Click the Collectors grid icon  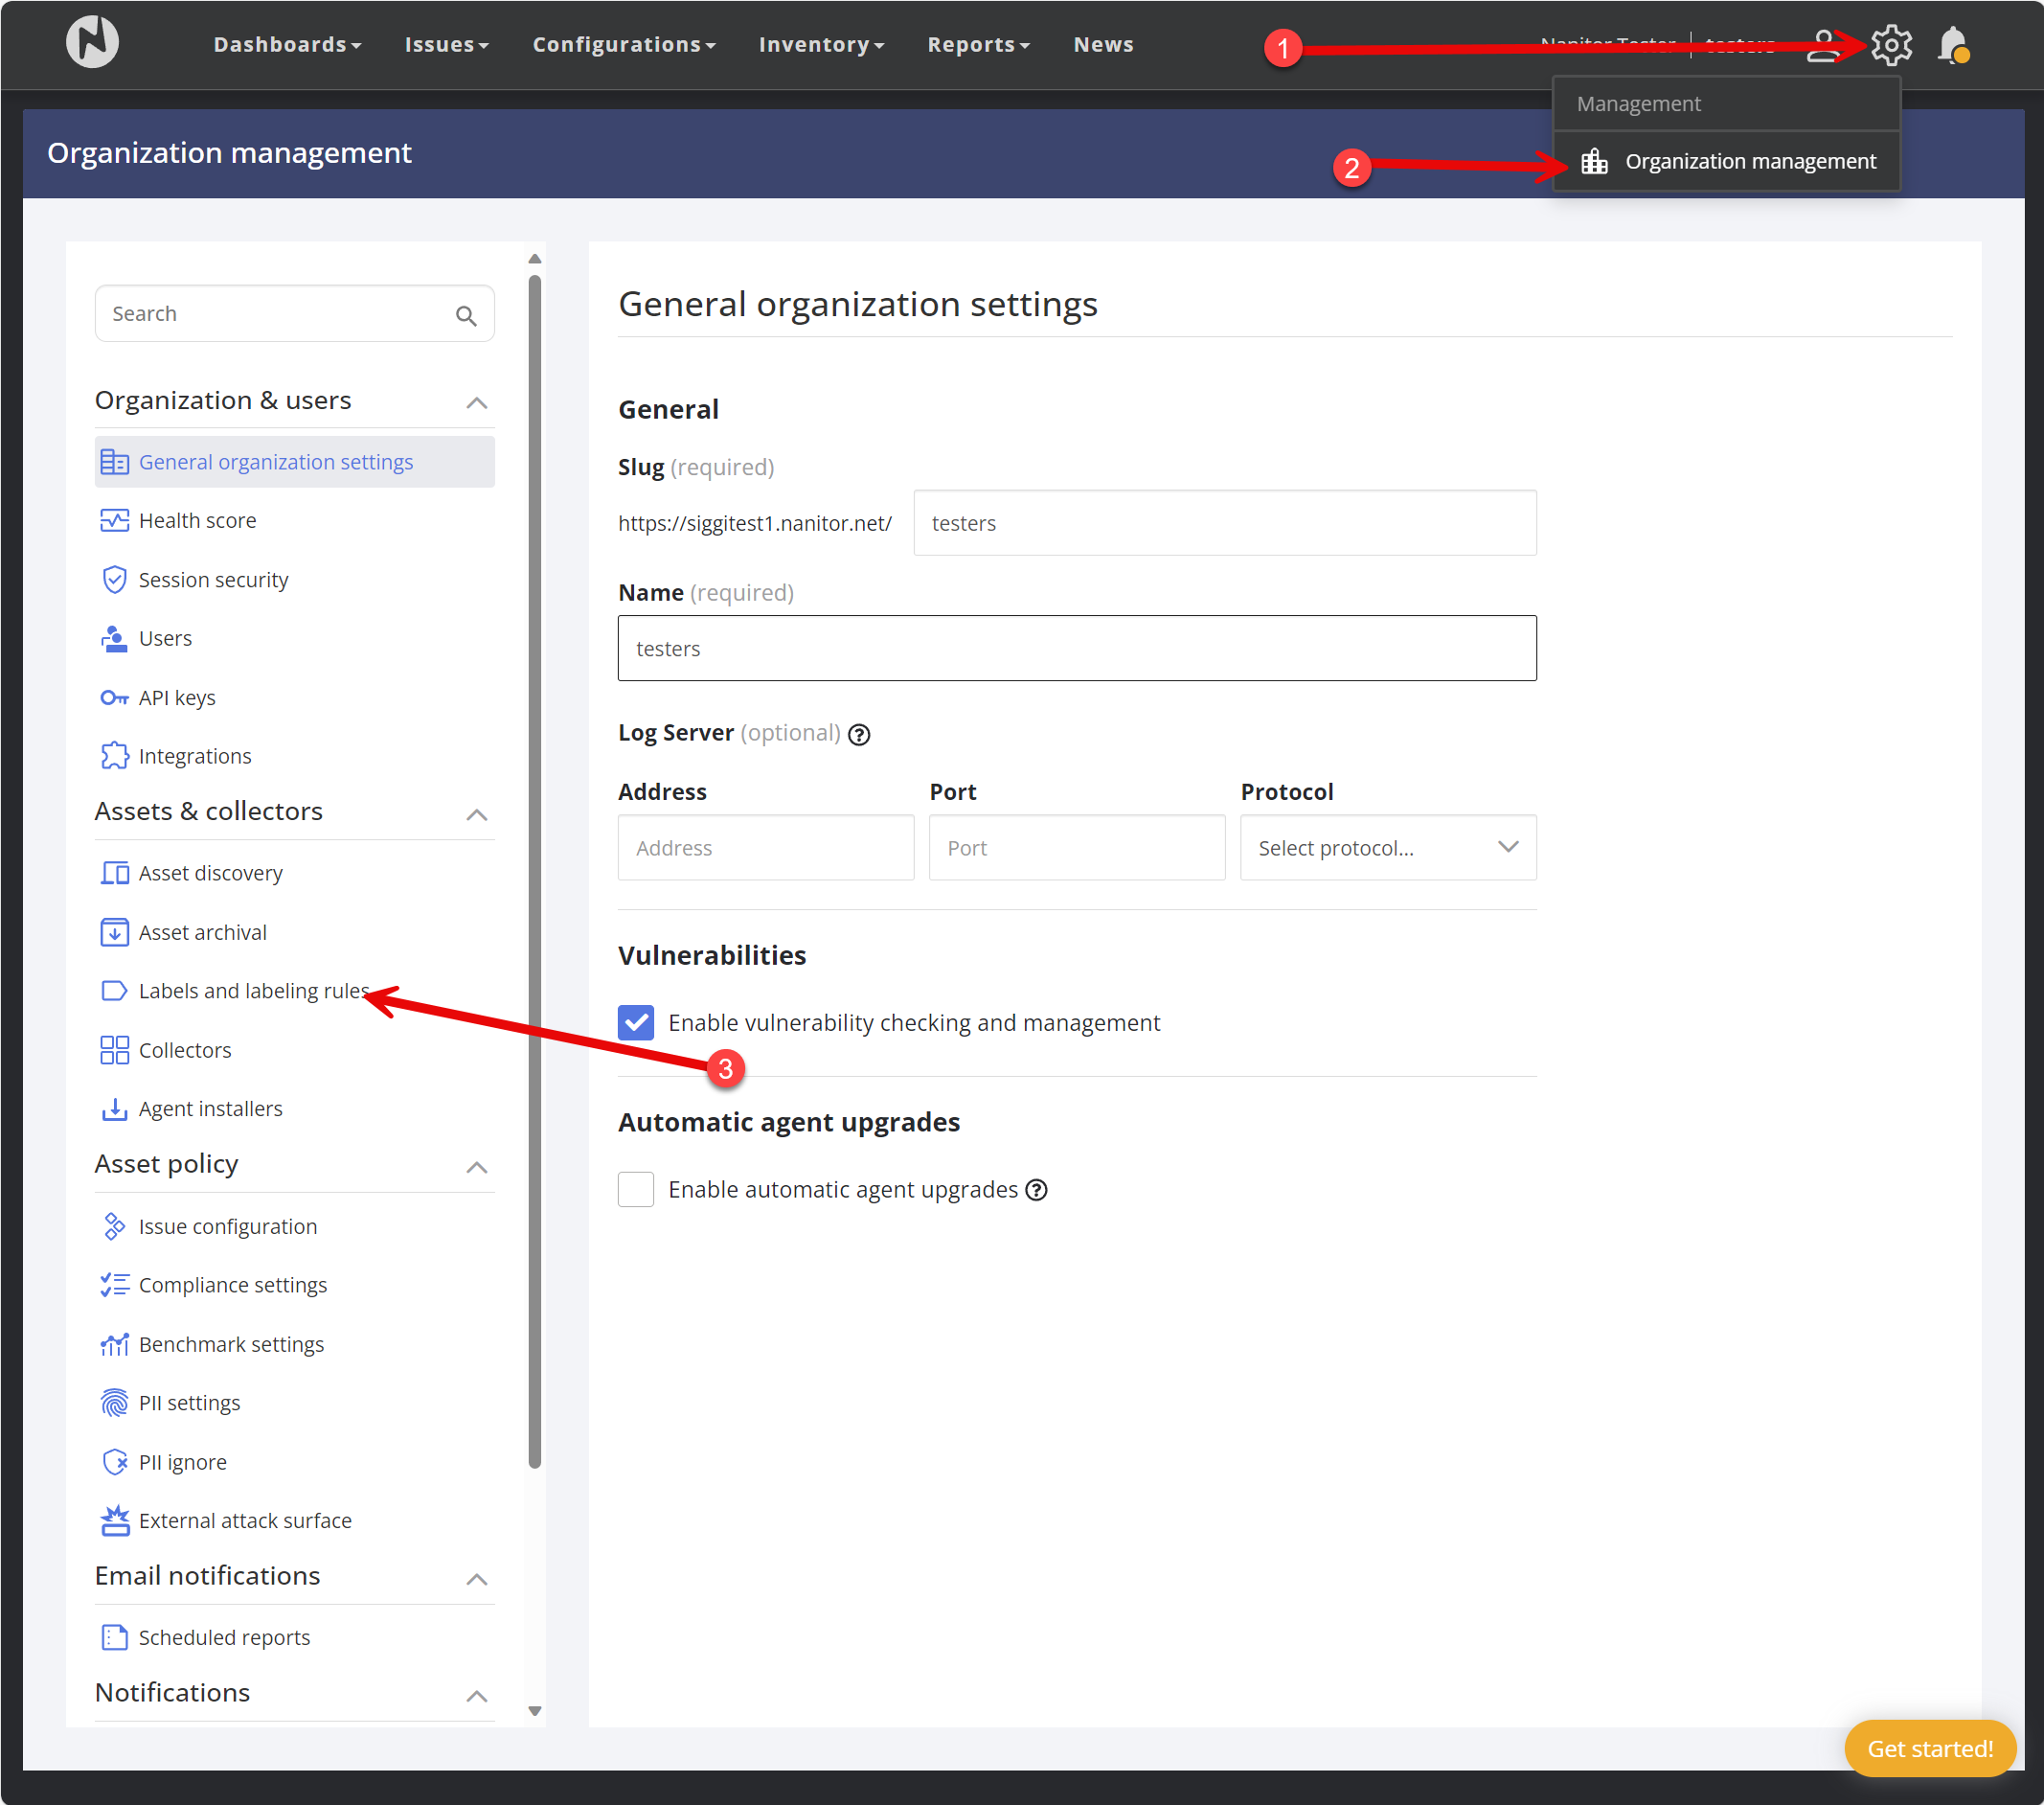[x=114, y=1050]
